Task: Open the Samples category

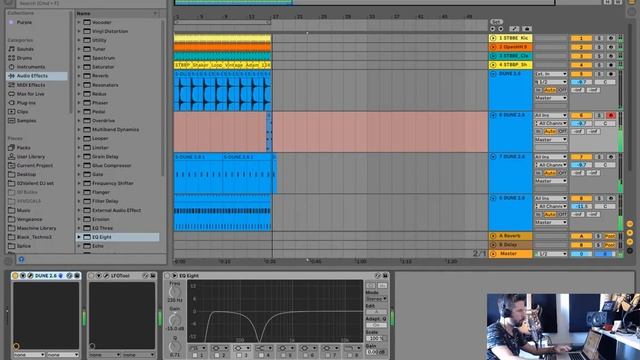Action: click(x=27, y=121)
